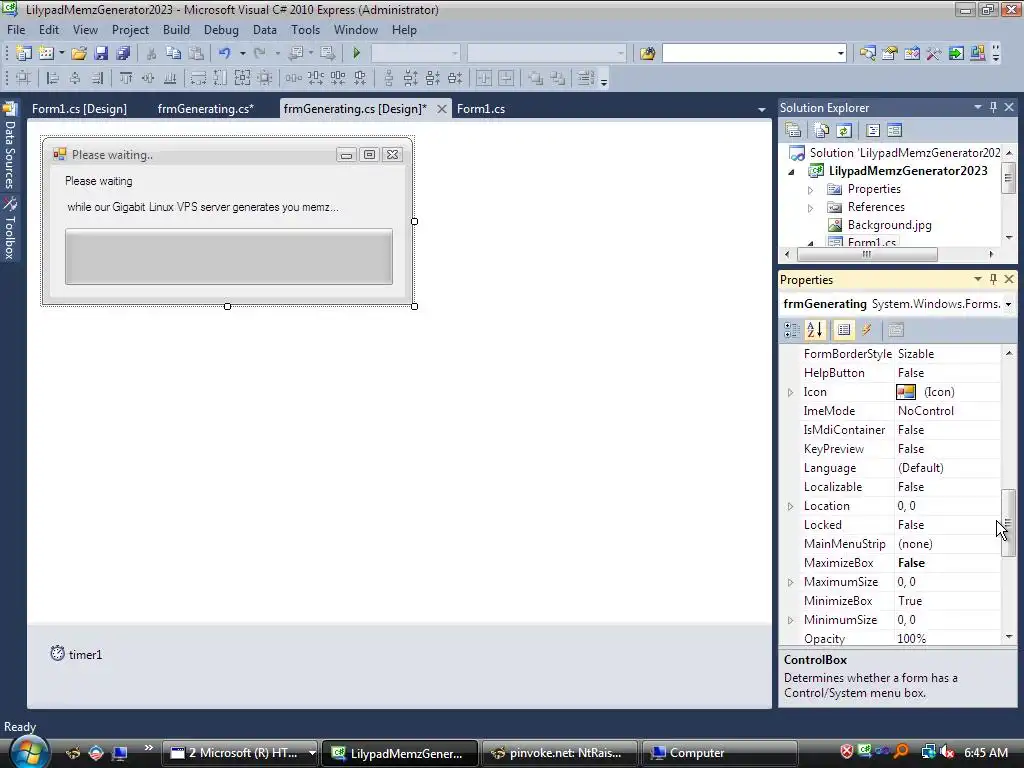Image resolution: width=1024 pixels, height=768 pixels.
Task: Click the Align Tops layout icon
Action: point(125,78)
